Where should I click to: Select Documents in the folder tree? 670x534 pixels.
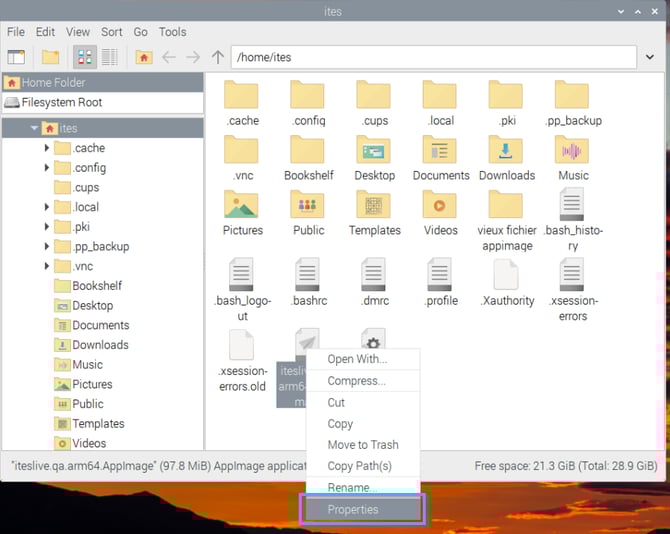[100, 325]
